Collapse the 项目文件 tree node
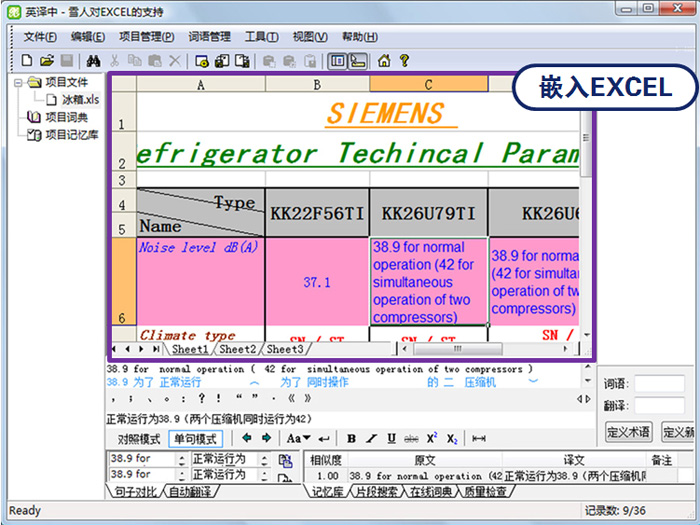Image resolution: width=700 pixels, height=525 pixels. [19, 83]
